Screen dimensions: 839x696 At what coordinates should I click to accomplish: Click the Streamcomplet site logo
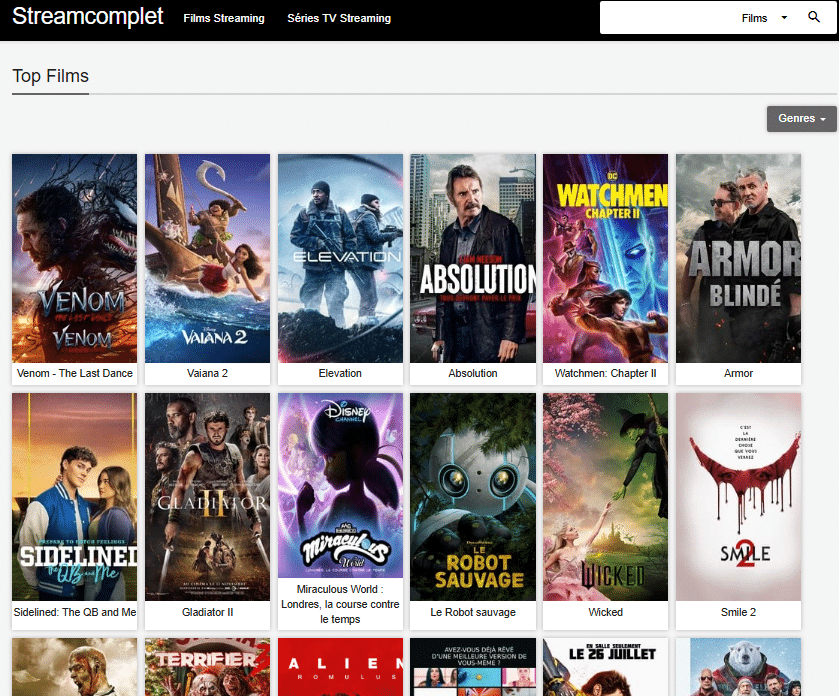[88, 17]
